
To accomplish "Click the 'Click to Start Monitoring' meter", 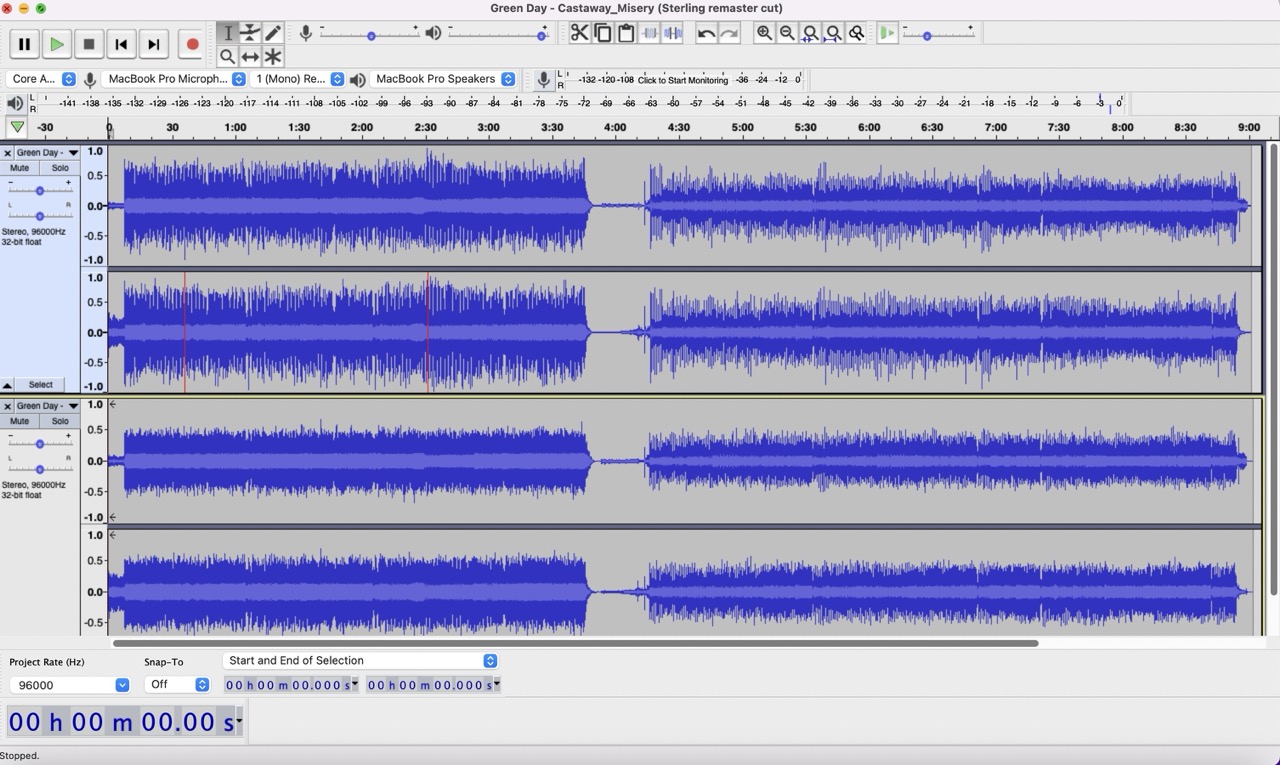I will point(683,80).
